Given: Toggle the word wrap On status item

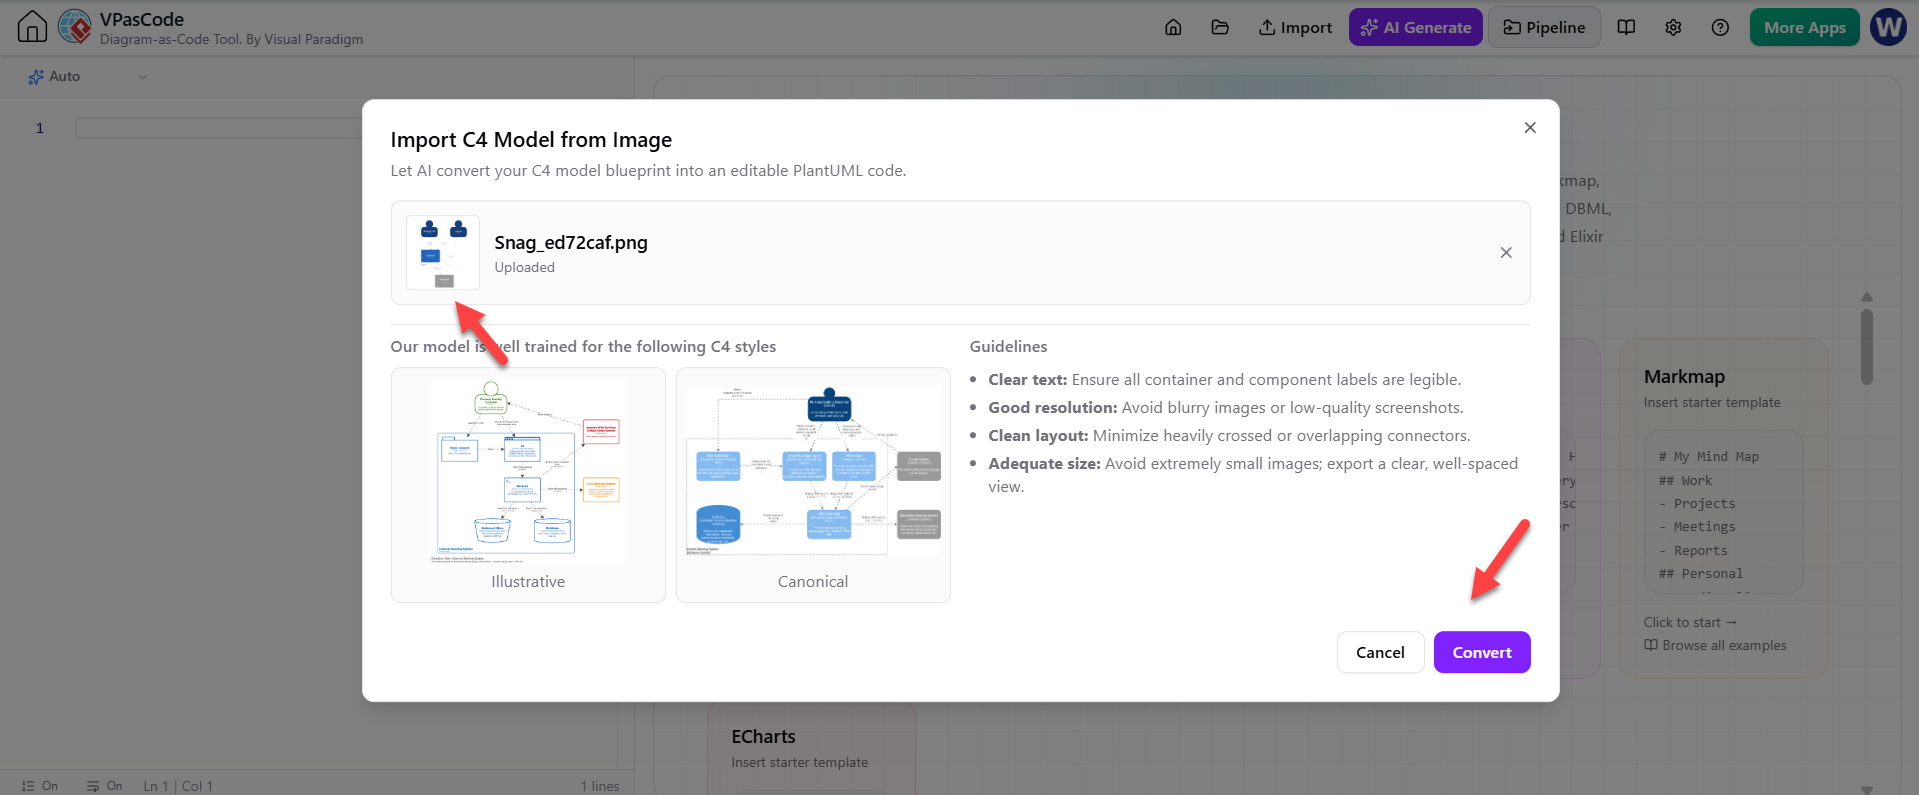Looking at the screenshot, I should click(105, 786).
